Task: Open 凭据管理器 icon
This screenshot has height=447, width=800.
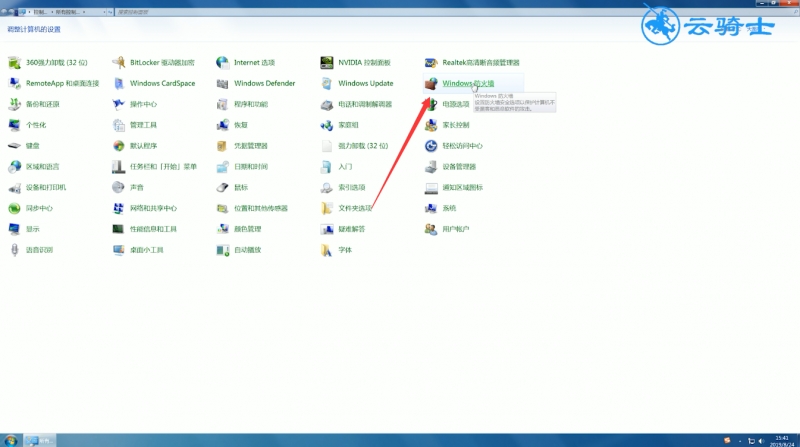Action: [222, 146]
